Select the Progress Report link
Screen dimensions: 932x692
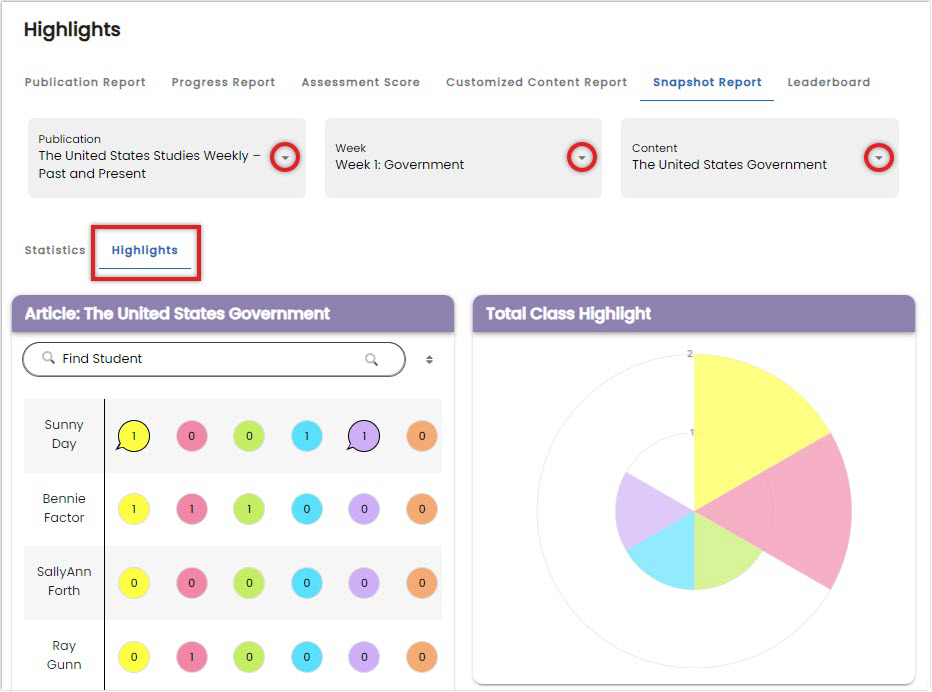pos(223,83)
